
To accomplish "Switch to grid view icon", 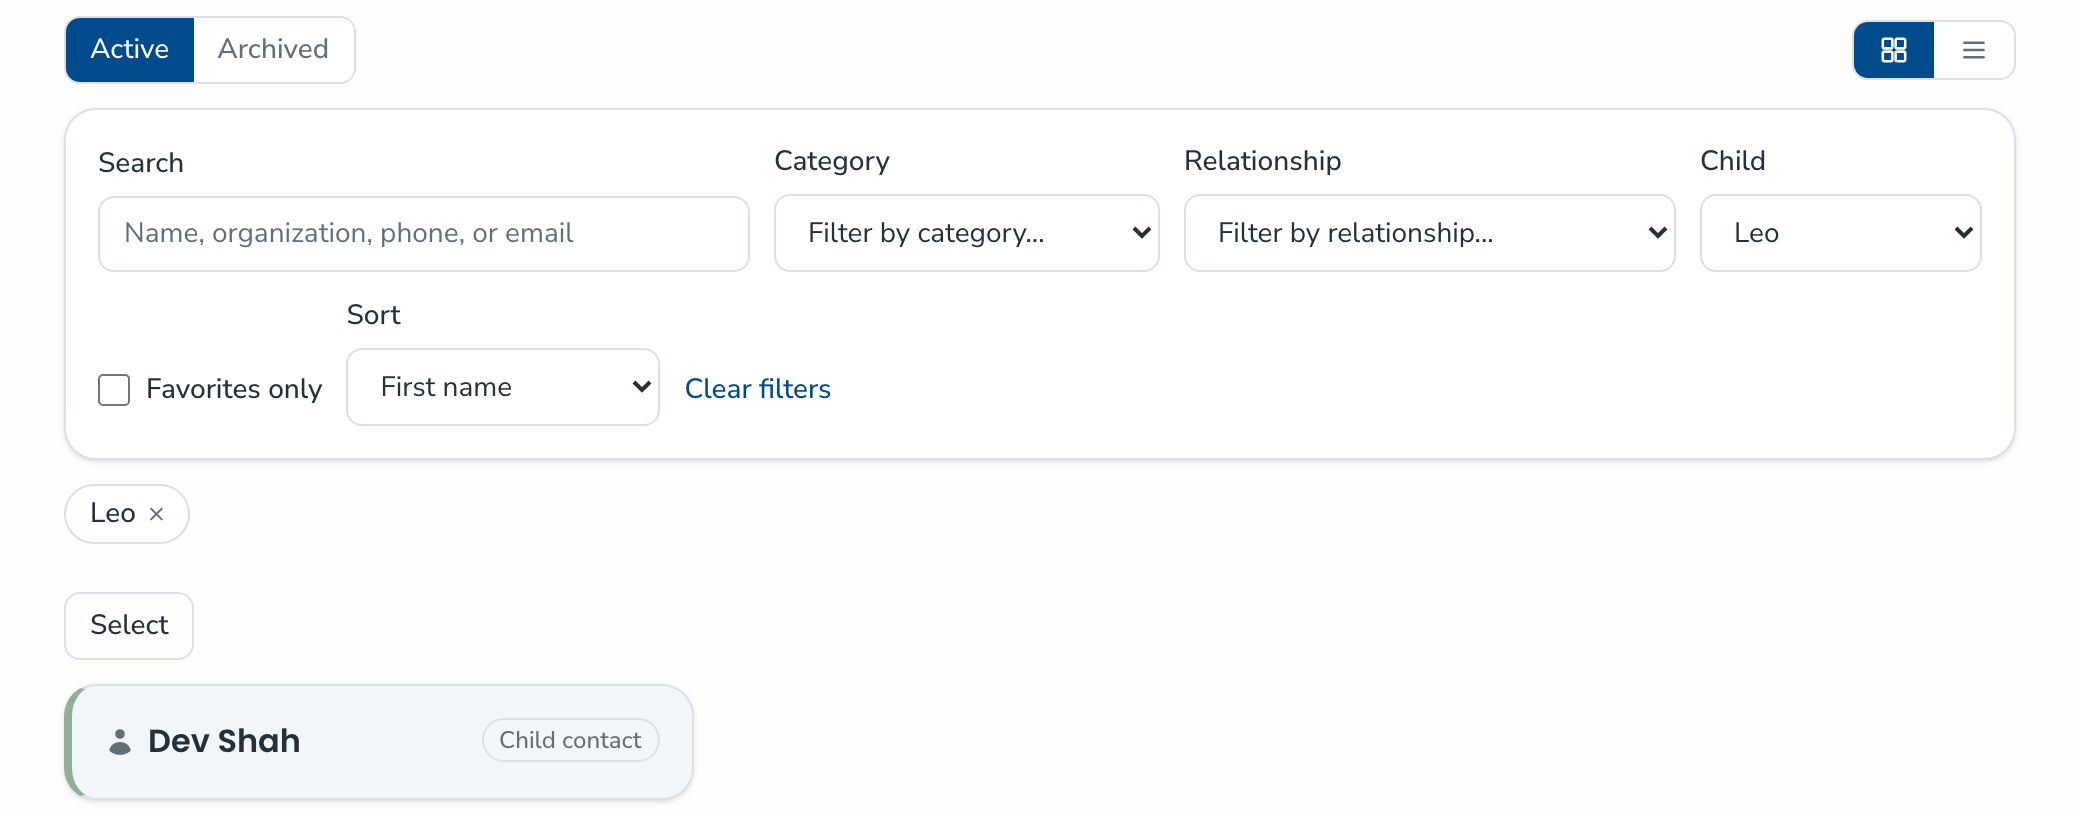I will click(x=1894, y=50).
